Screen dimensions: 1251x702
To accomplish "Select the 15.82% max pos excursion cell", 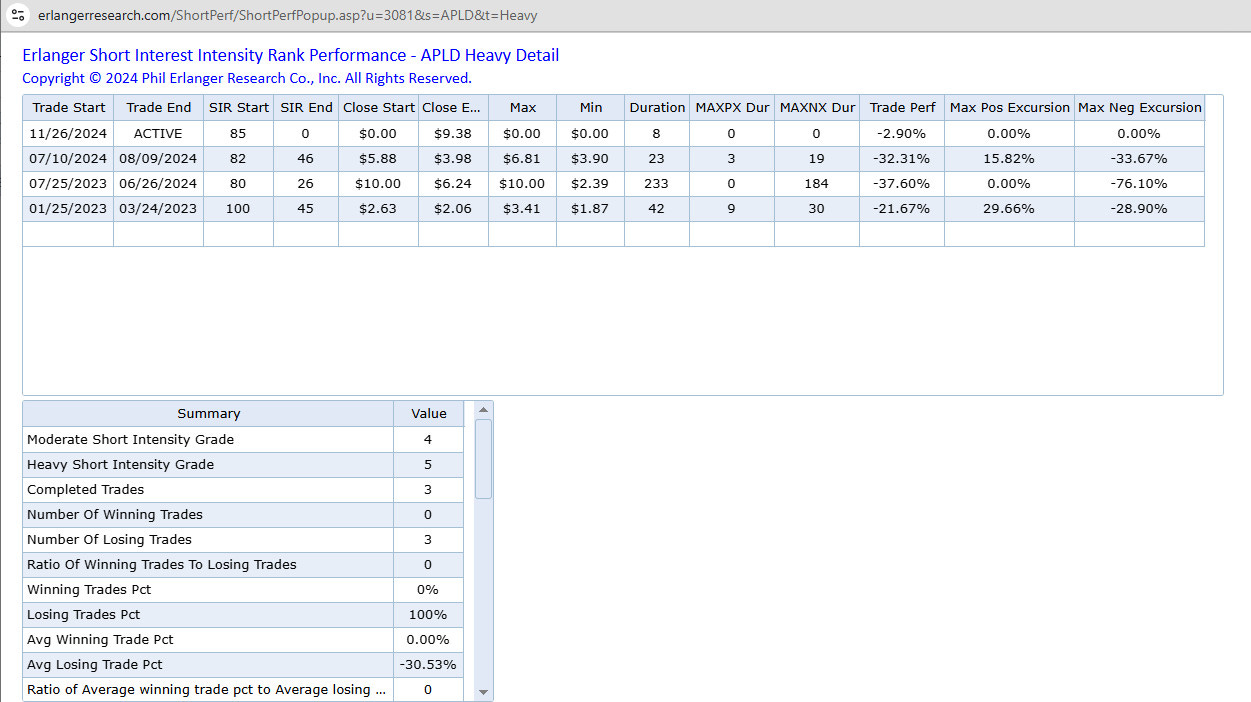I will pyautogui.click(x=1010, y=159).
